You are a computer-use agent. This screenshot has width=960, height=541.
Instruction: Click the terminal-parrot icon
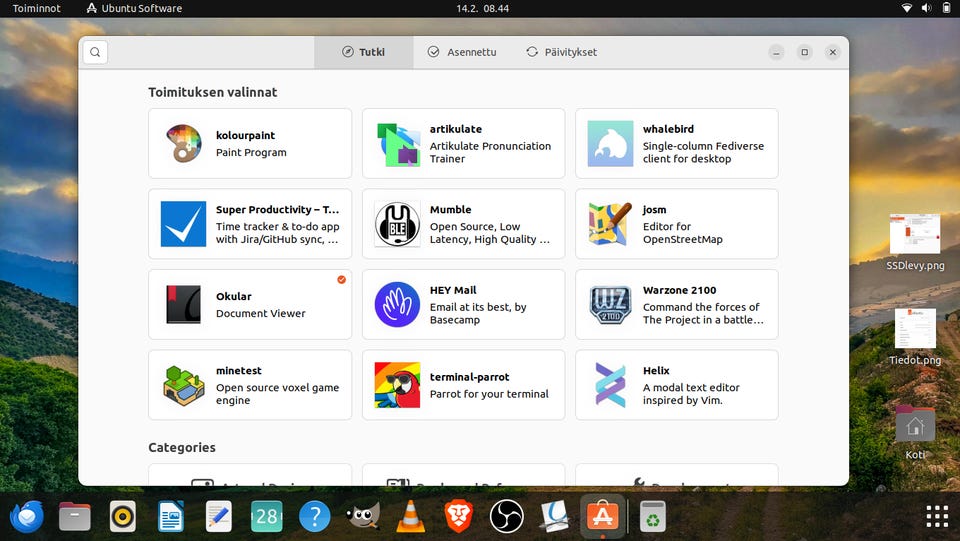coord(397,385)
